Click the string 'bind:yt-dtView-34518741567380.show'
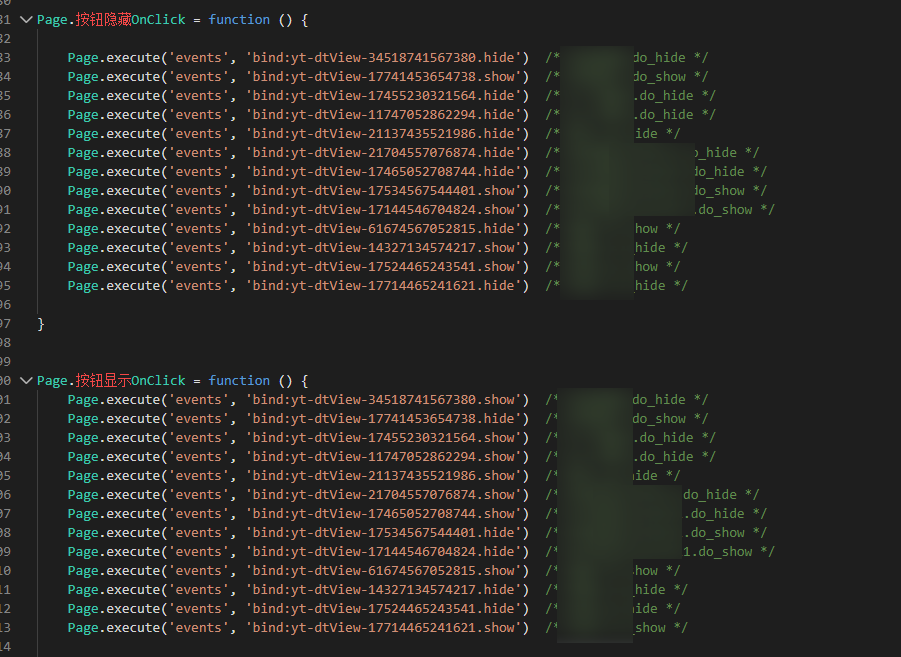 384,399
